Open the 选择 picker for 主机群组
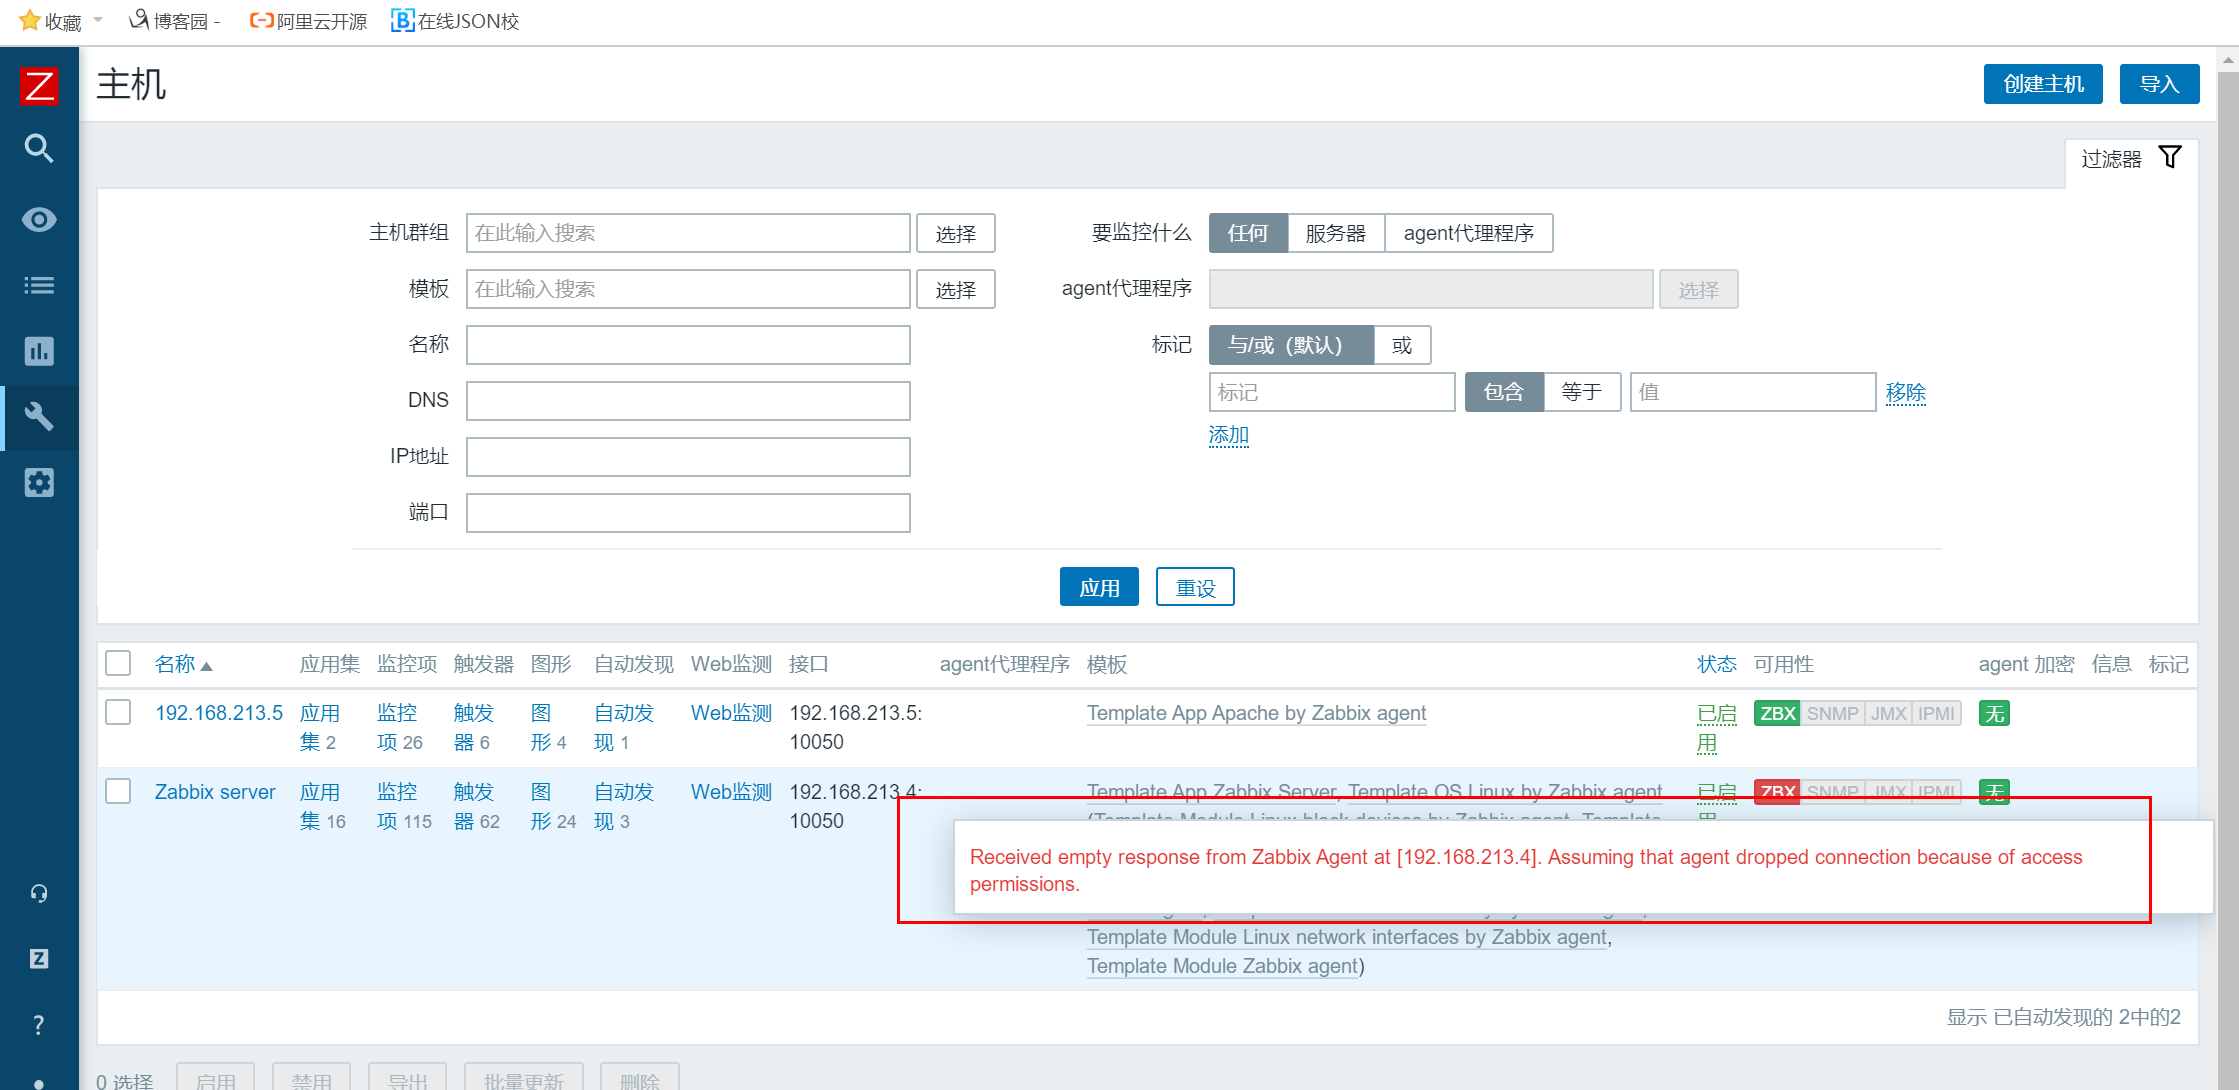The width and height of the screenshot is (2239, 1090). click(x=956, y=233)
